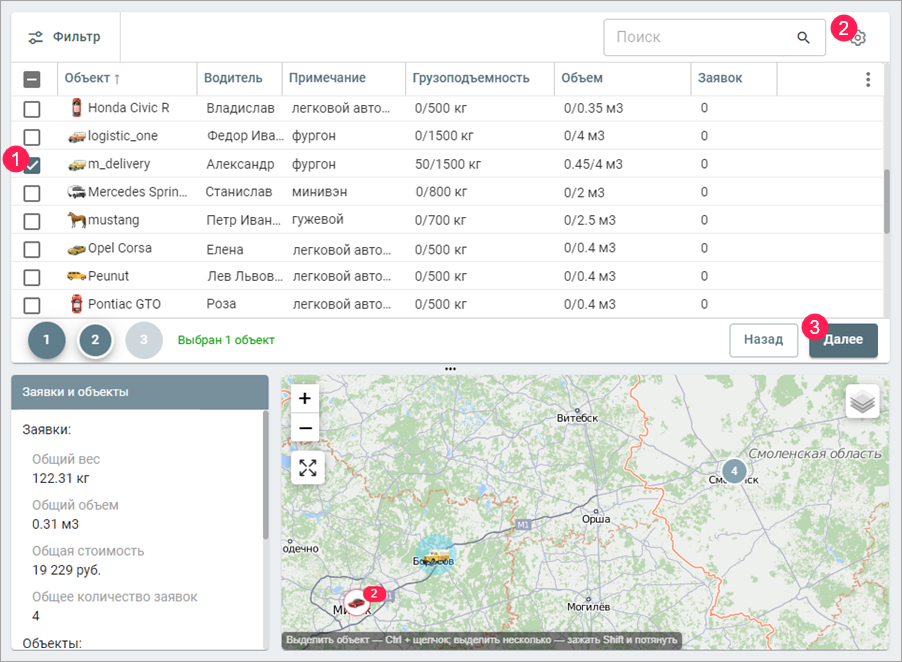The image size is (902, 662).
Task: Toggle fullscreen map view
Action: pos(307,467)
